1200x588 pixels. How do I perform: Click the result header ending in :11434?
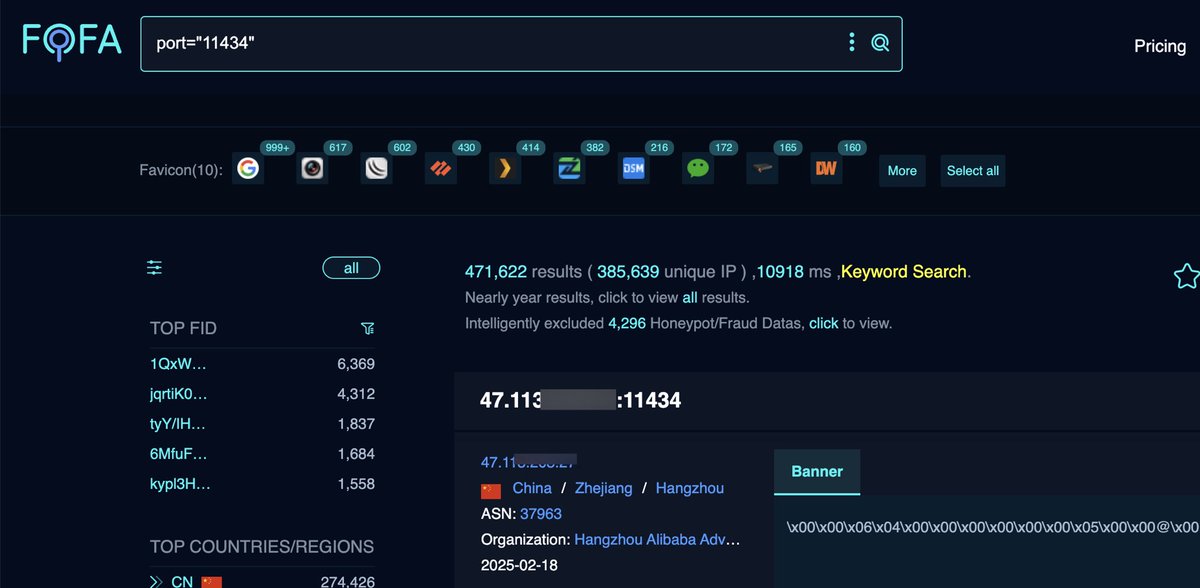tap(580, 400)
